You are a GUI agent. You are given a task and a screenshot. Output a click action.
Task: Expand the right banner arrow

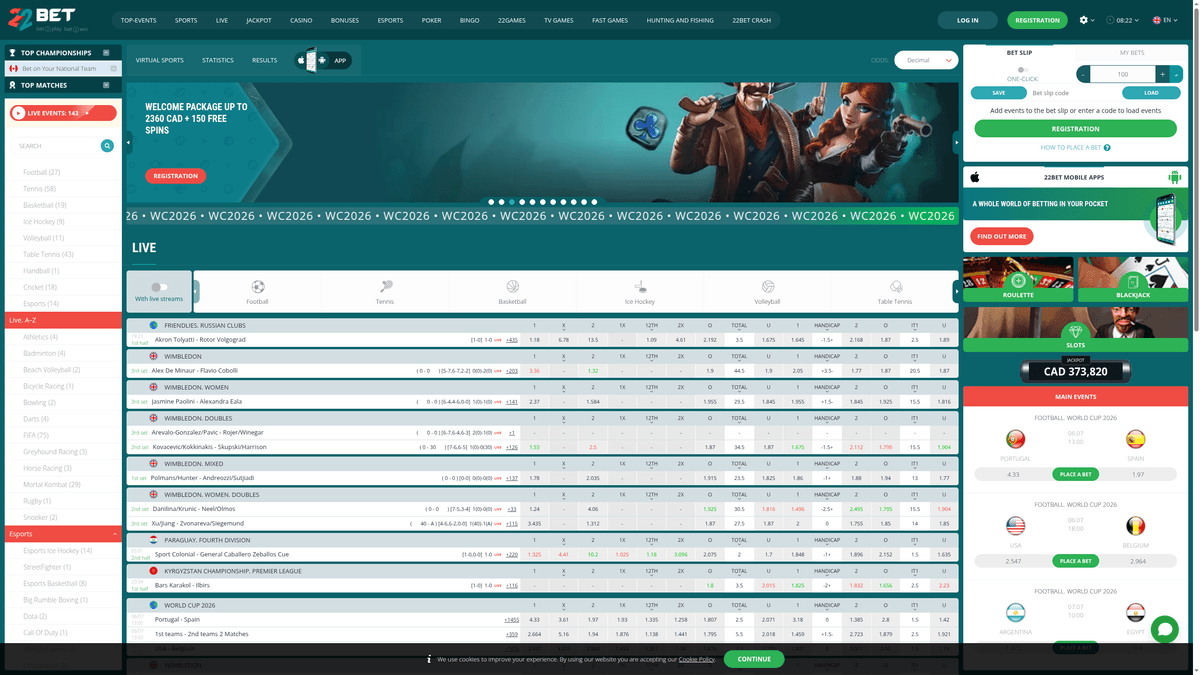tap(957, 143)
